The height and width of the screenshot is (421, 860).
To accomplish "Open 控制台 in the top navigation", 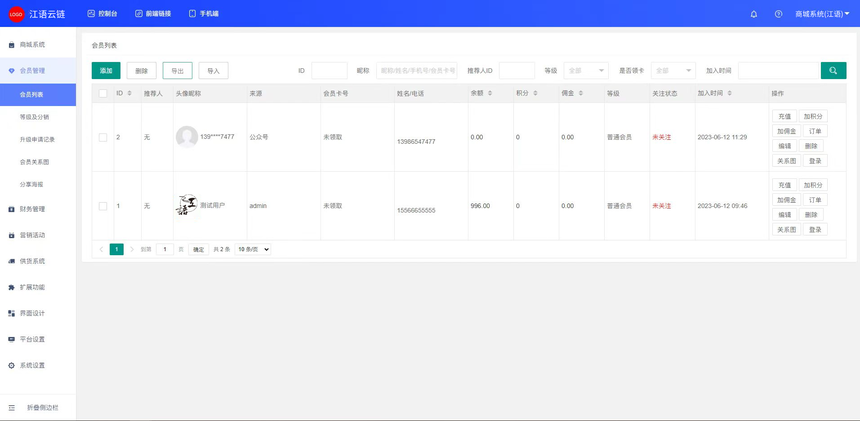I will pos(102,14).
